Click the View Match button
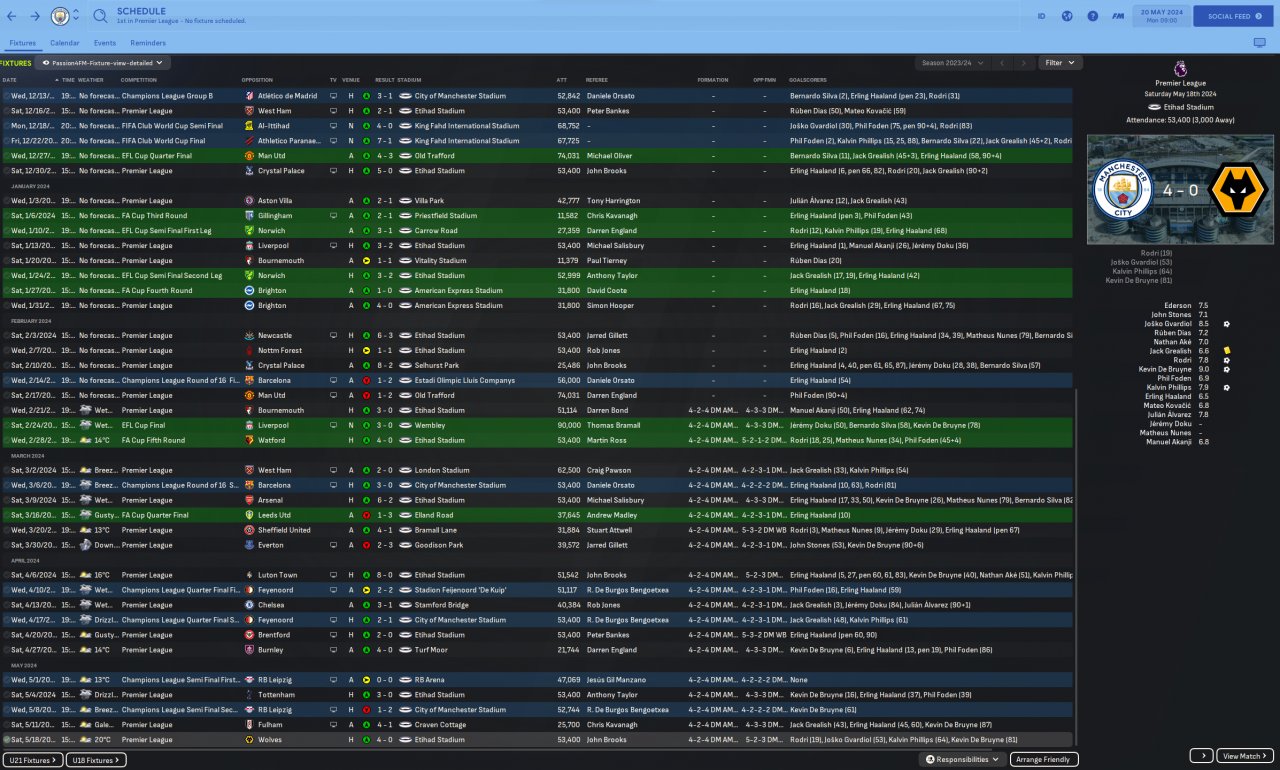This screenshot has height=770, width=1280. click(x=1246, y=756)
